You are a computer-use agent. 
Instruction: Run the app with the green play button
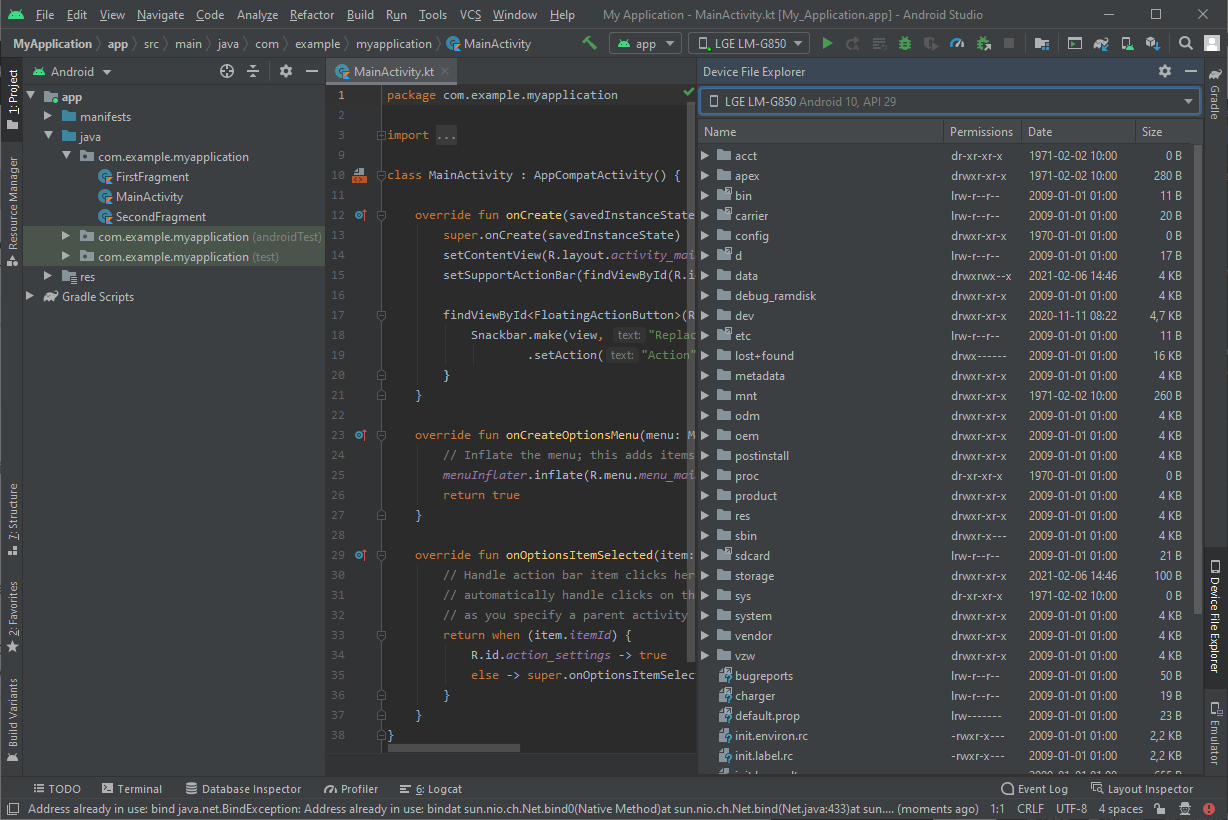(x=827, y=44)
